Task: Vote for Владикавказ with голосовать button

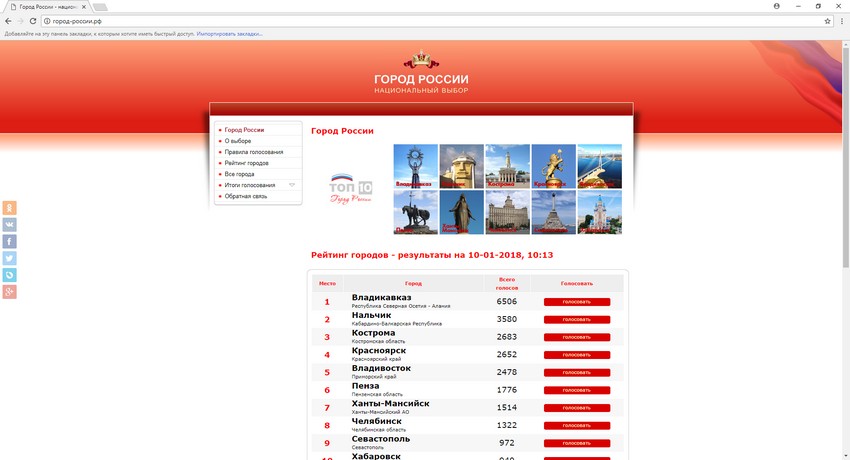Action: click(x=576, y=302)
